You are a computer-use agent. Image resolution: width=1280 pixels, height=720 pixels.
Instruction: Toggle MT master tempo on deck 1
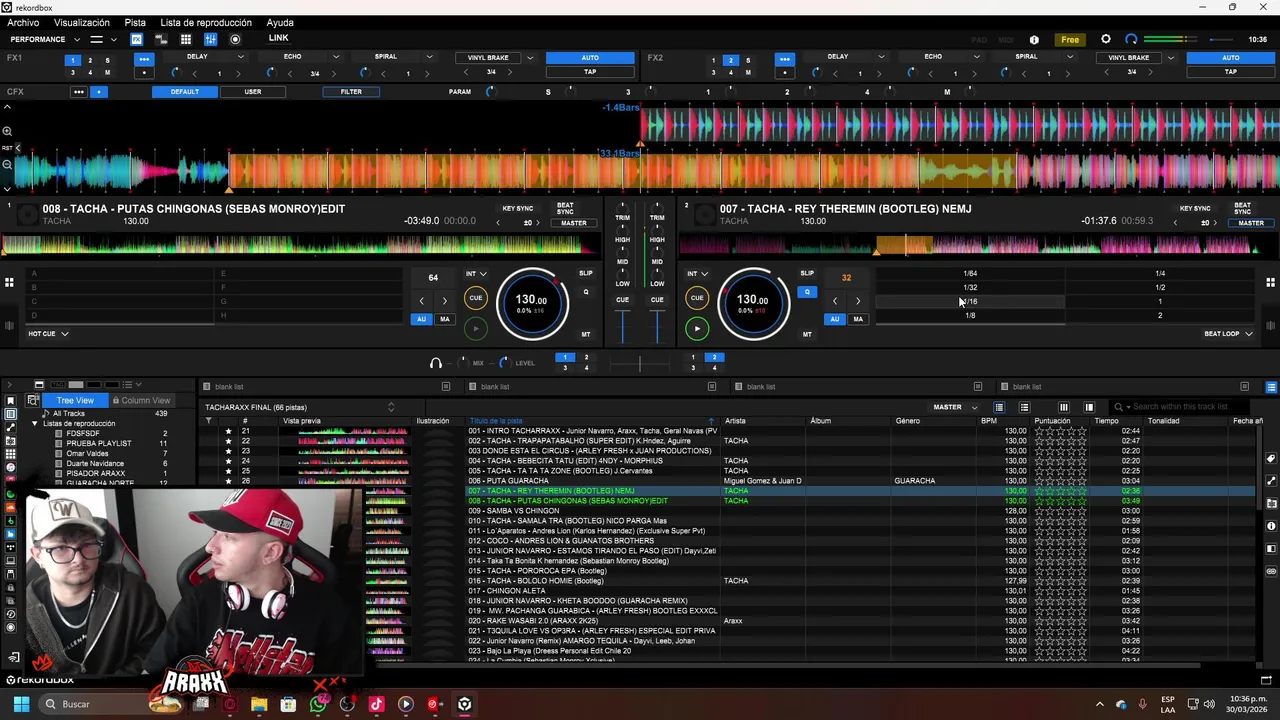(586, 334)
